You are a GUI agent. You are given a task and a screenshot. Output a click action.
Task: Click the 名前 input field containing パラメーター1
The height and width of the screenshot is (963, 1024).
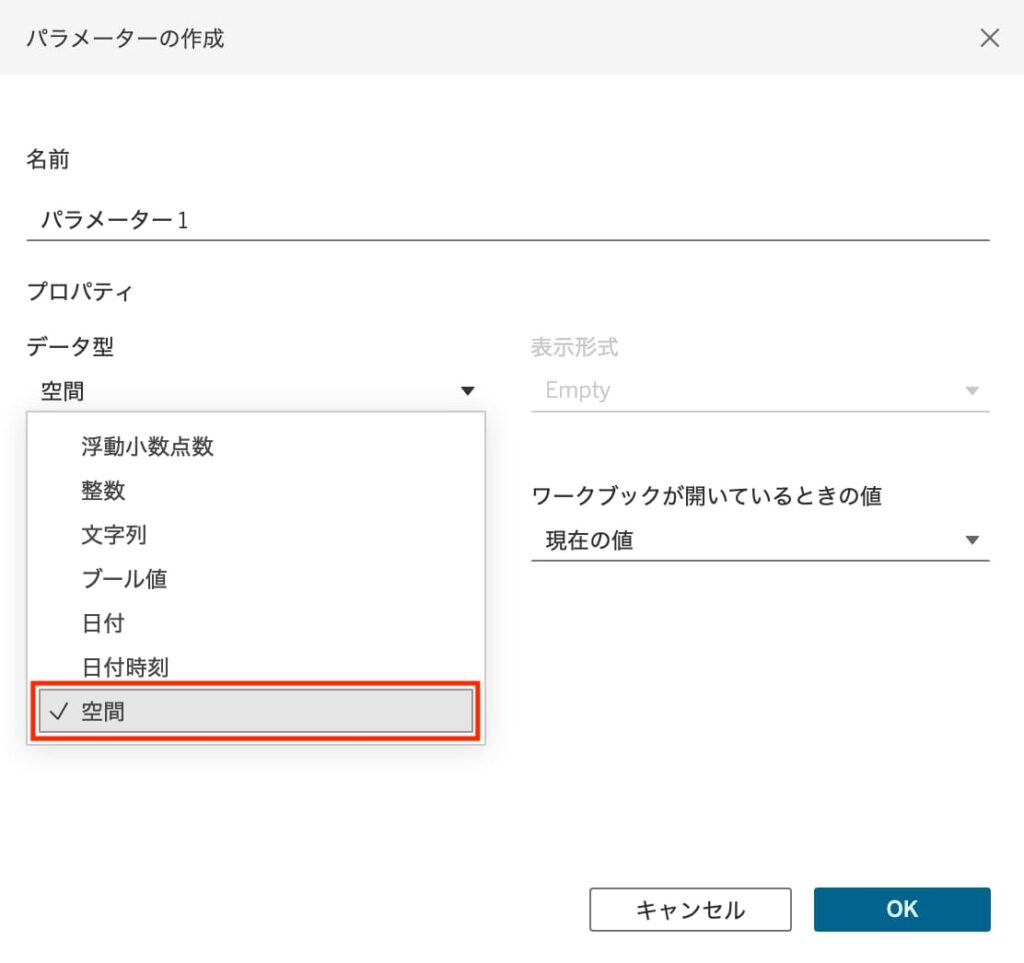506,220
